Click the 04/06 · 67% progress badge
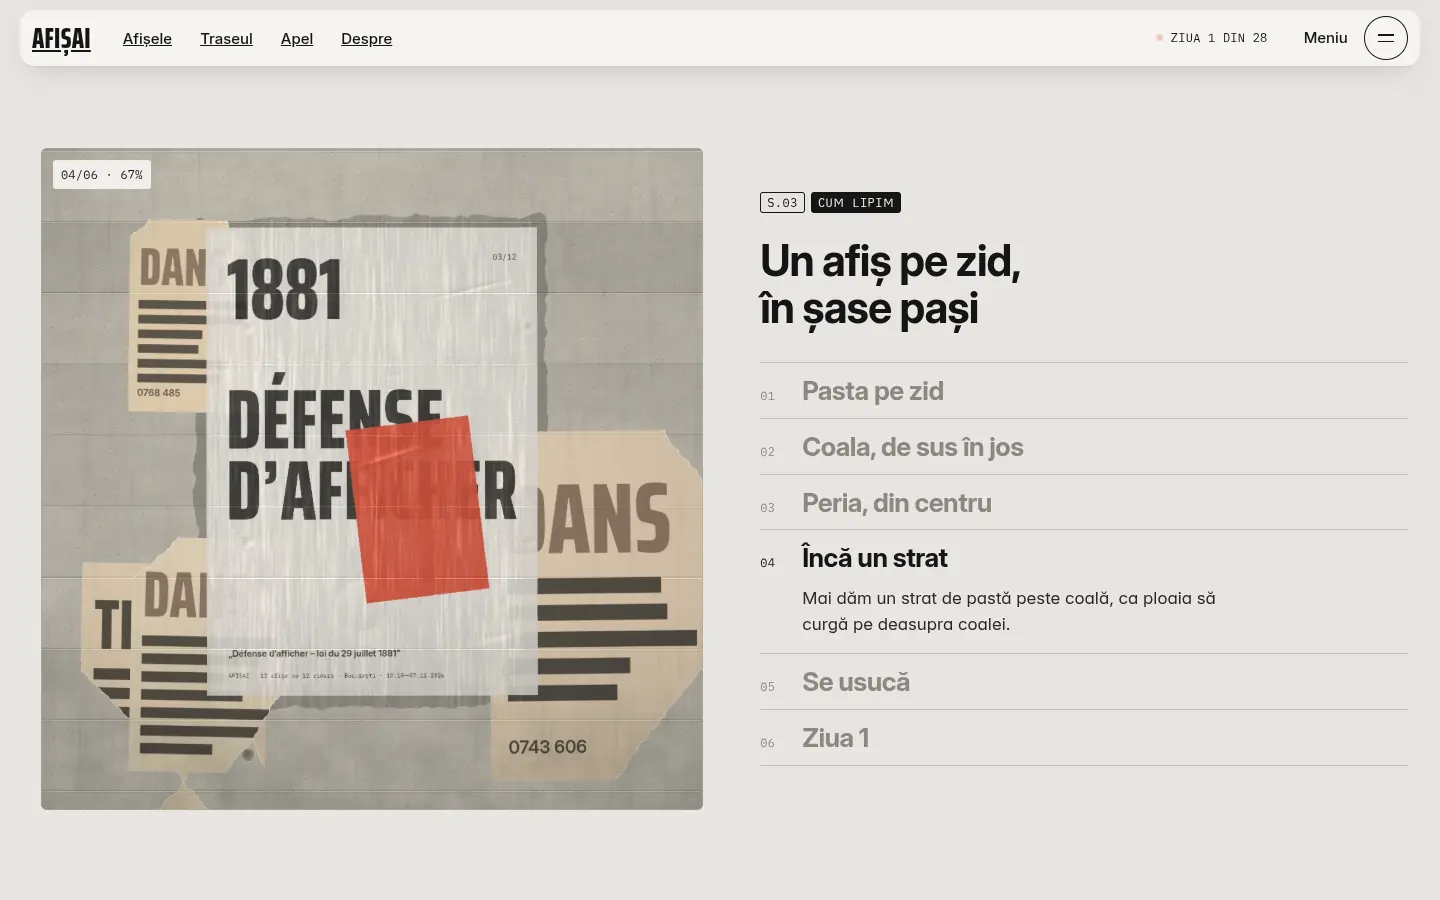Image resolution: width=1440 pixels, height=900 pixels. point(102,175)
